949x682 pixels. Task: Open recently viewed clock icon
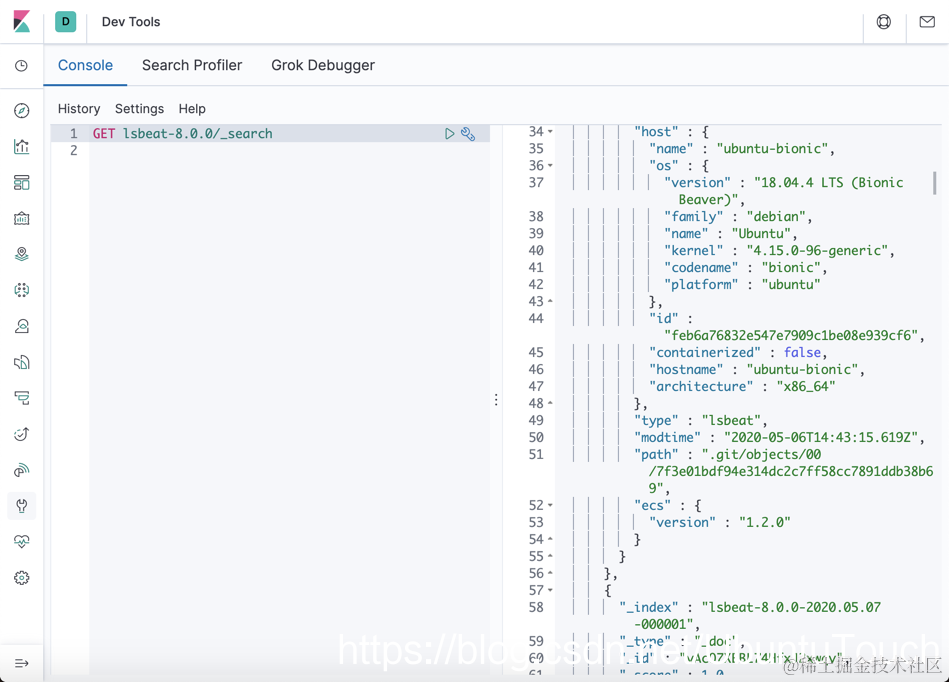[x=21, y=65]
